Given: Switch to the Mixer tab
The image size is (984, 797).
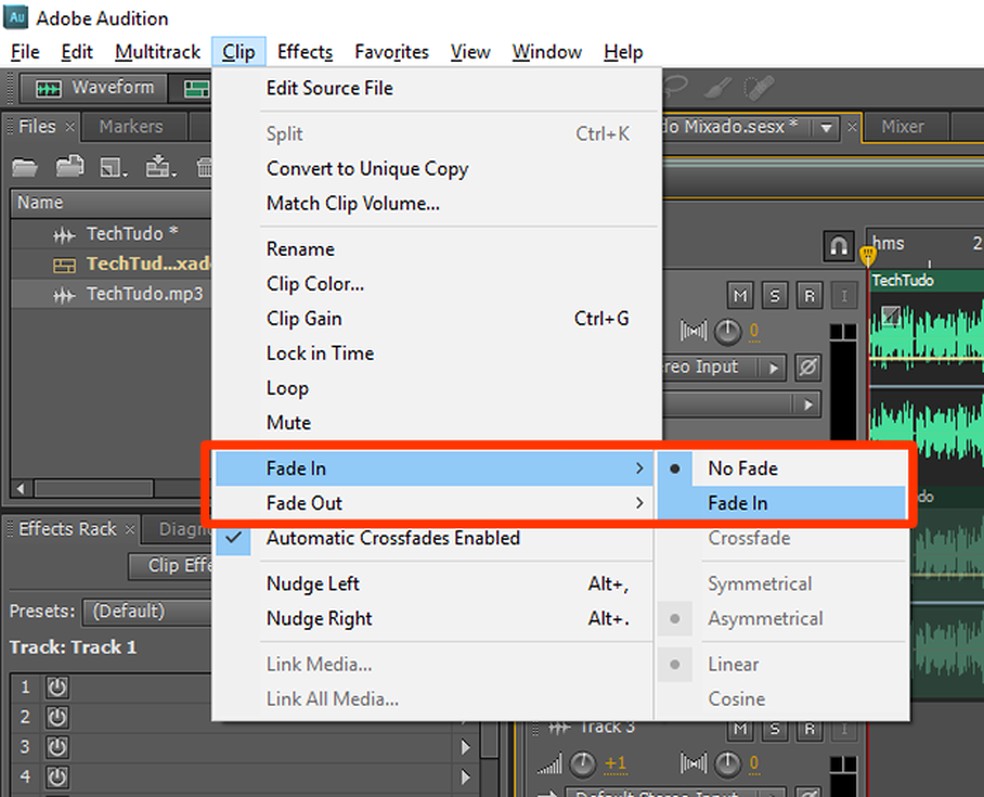Looking at the screenshot, I should pos(902,127).
